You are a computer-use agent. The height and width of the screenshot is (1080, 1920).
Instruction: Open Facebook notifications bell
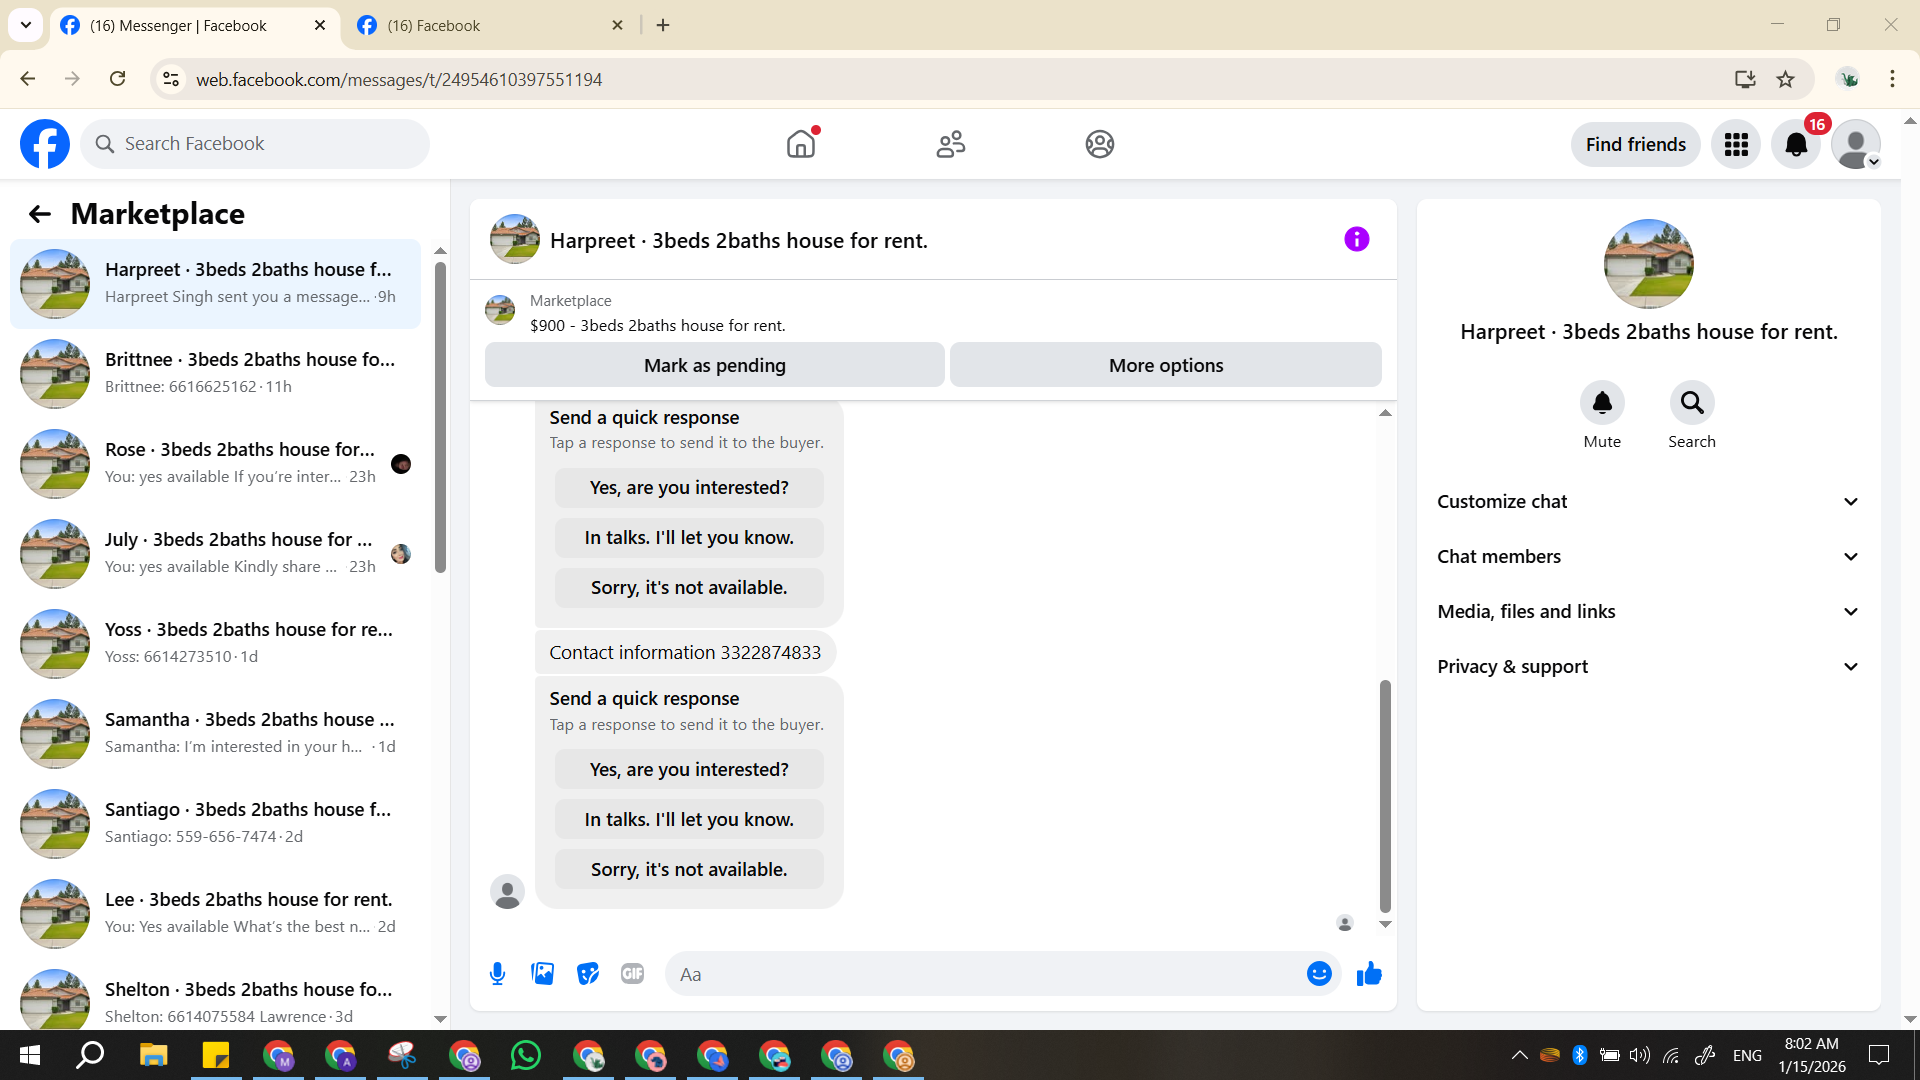pyautogui.click(x=1796, y=145)
